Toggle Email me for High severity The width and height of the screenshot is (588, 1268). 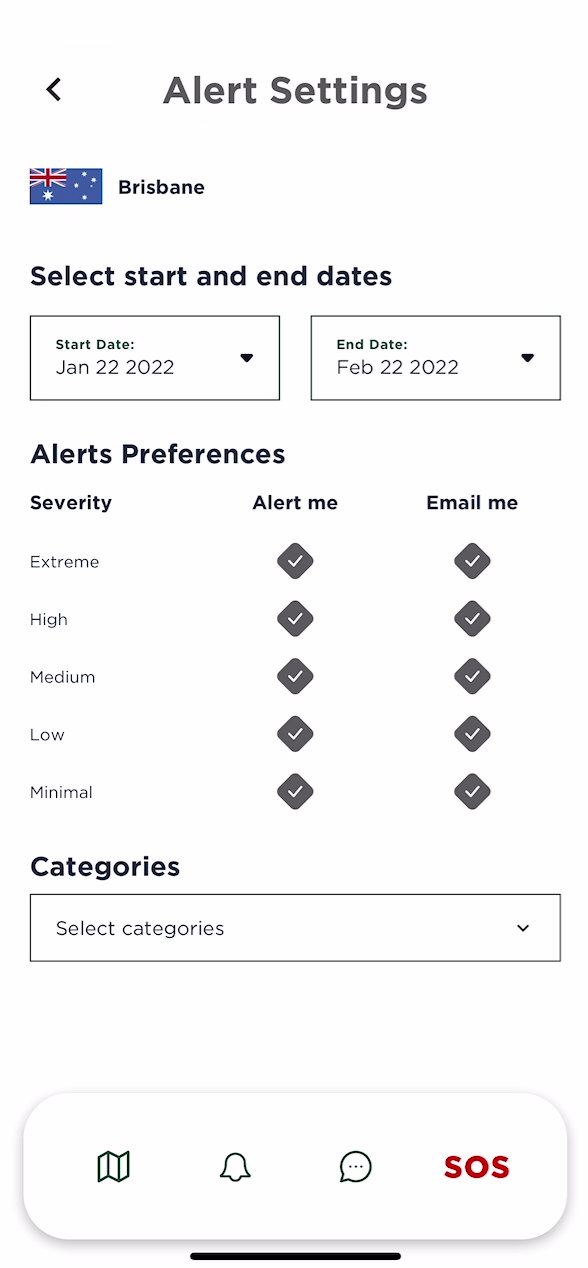[472, 618]
